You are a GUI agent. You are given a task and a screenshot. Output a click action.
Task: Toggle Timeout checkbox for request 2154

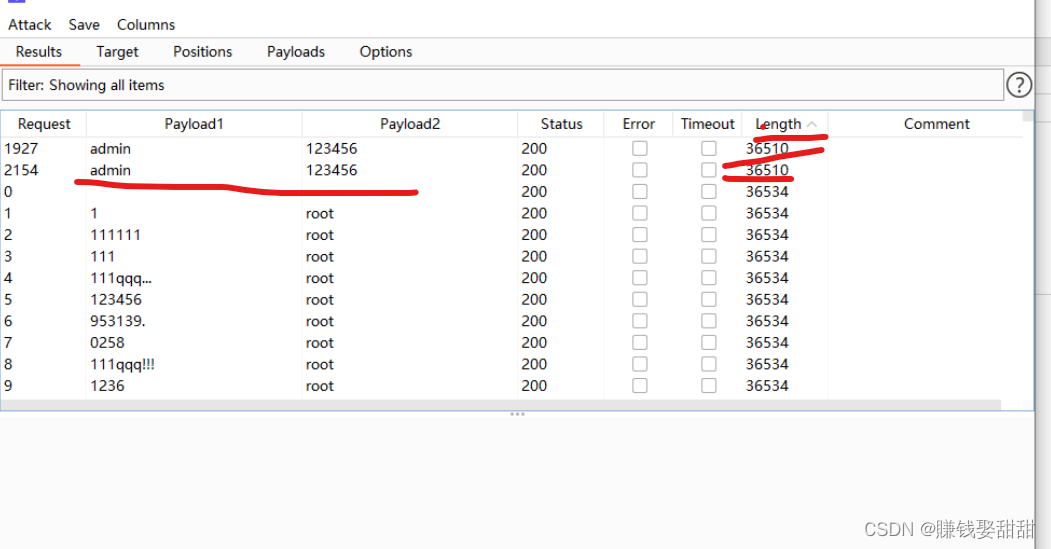pyautogui.click(x=708, y=170)
